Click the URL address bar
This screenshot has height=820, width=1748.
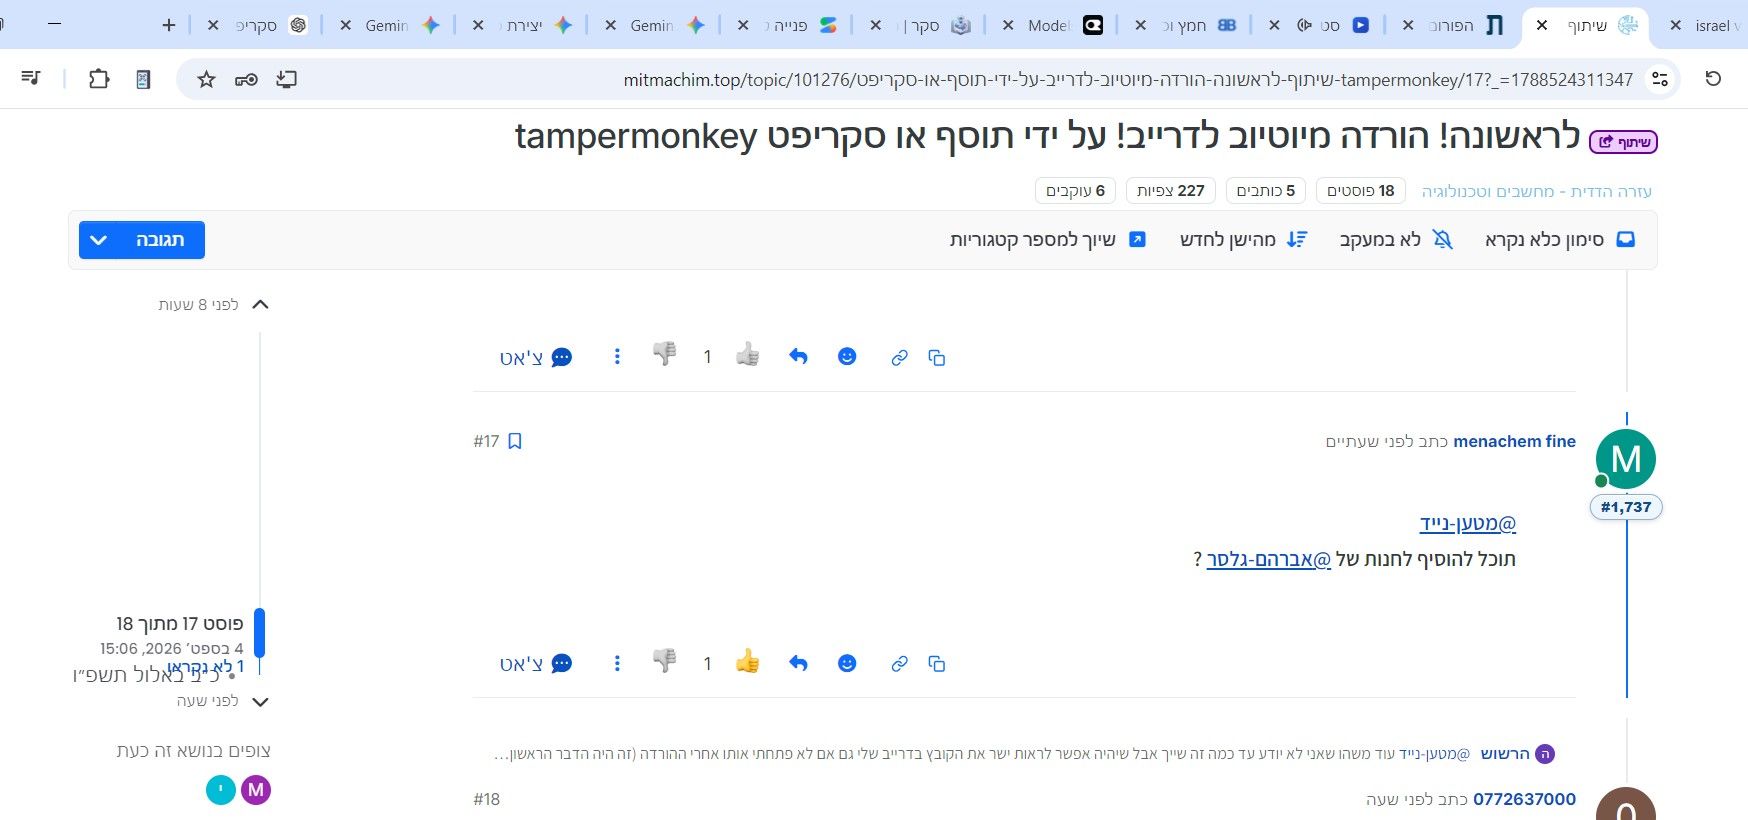click(x=1128, y=79)
